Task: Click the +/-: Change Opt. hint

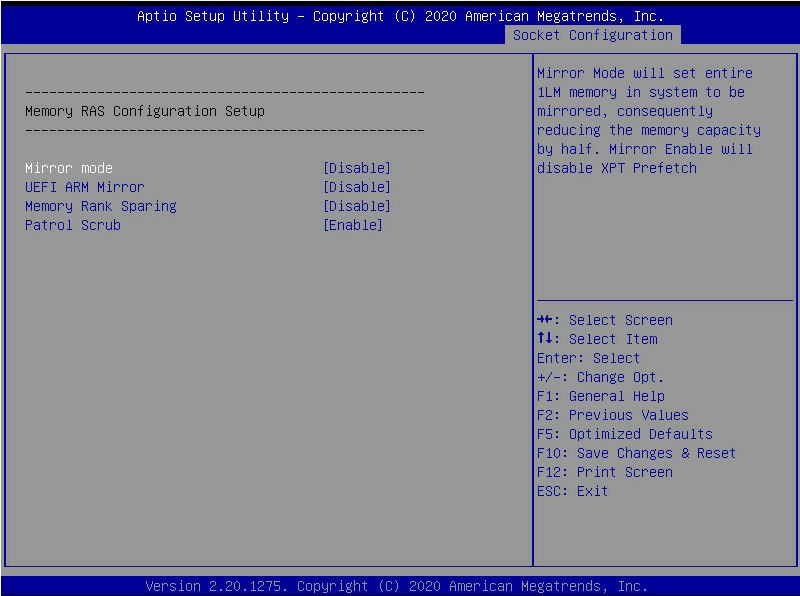Action: tap(601, 377)
